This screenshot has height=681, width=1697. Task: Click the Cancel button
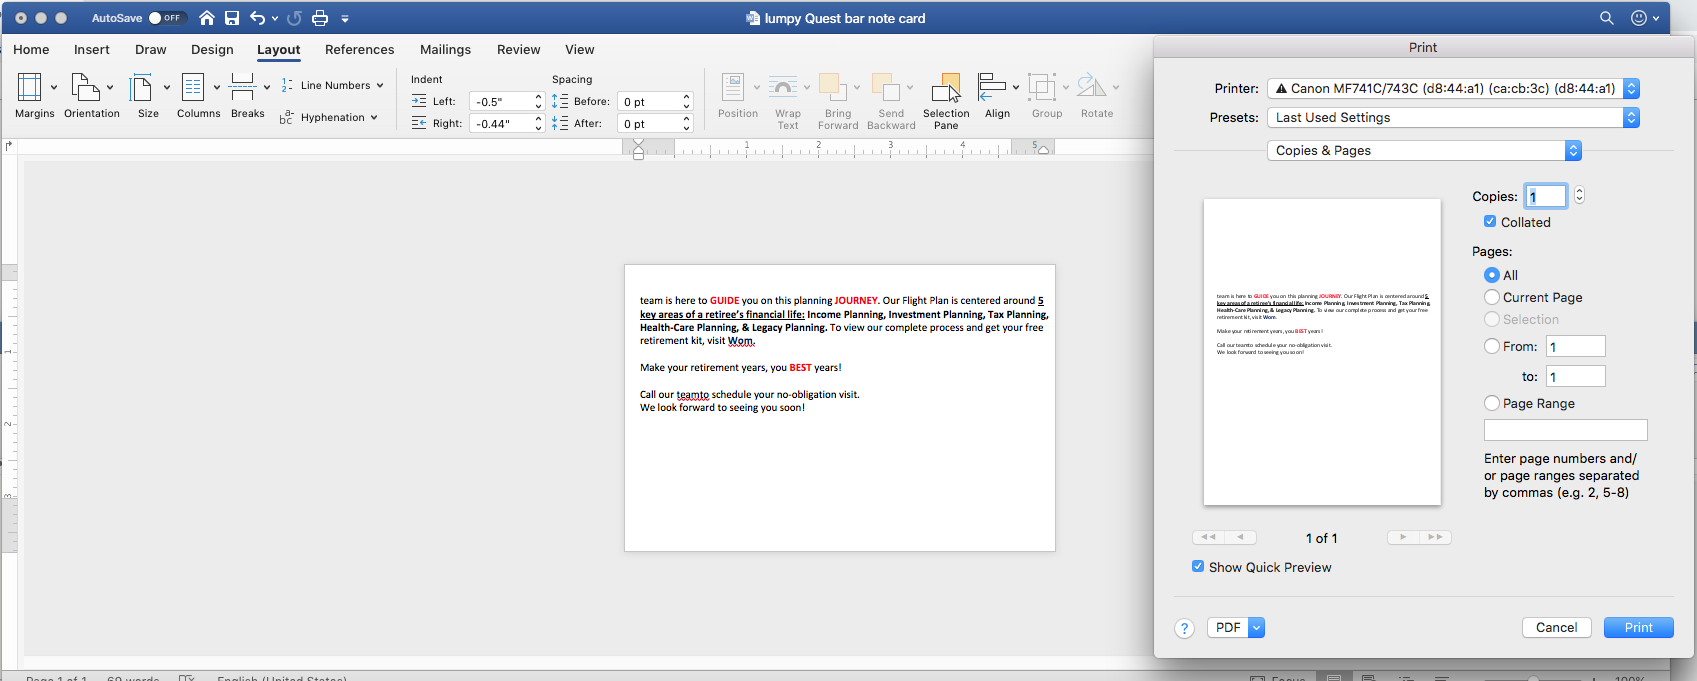pos(1556,627)
